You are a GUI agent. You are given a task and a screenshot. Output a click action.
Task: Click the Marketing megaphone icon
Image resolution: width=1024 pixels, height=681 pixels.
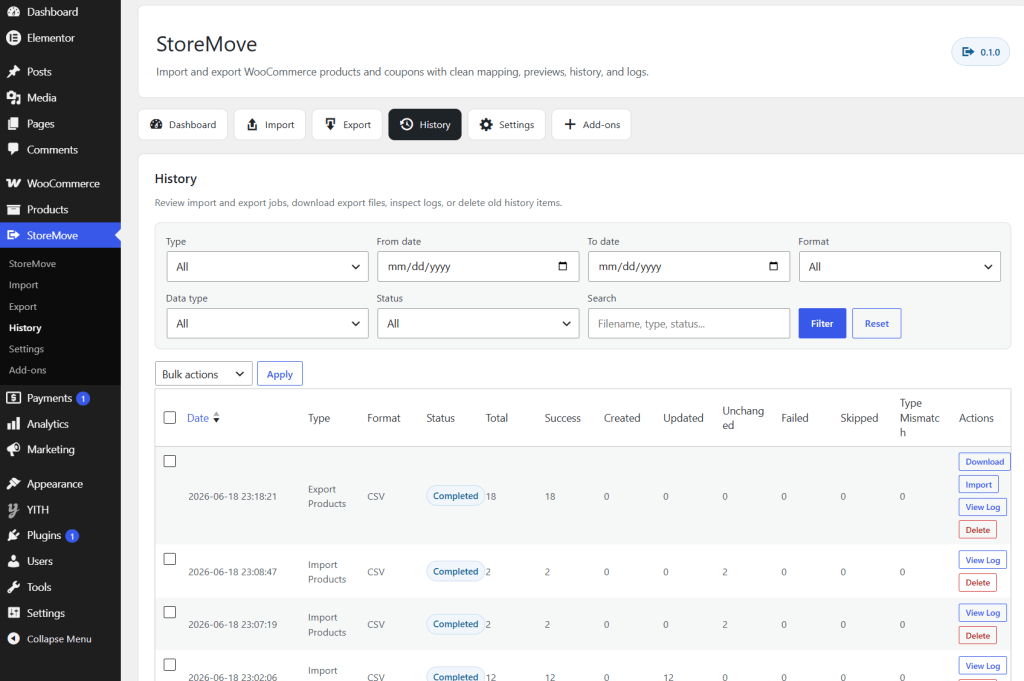(13, 449)
